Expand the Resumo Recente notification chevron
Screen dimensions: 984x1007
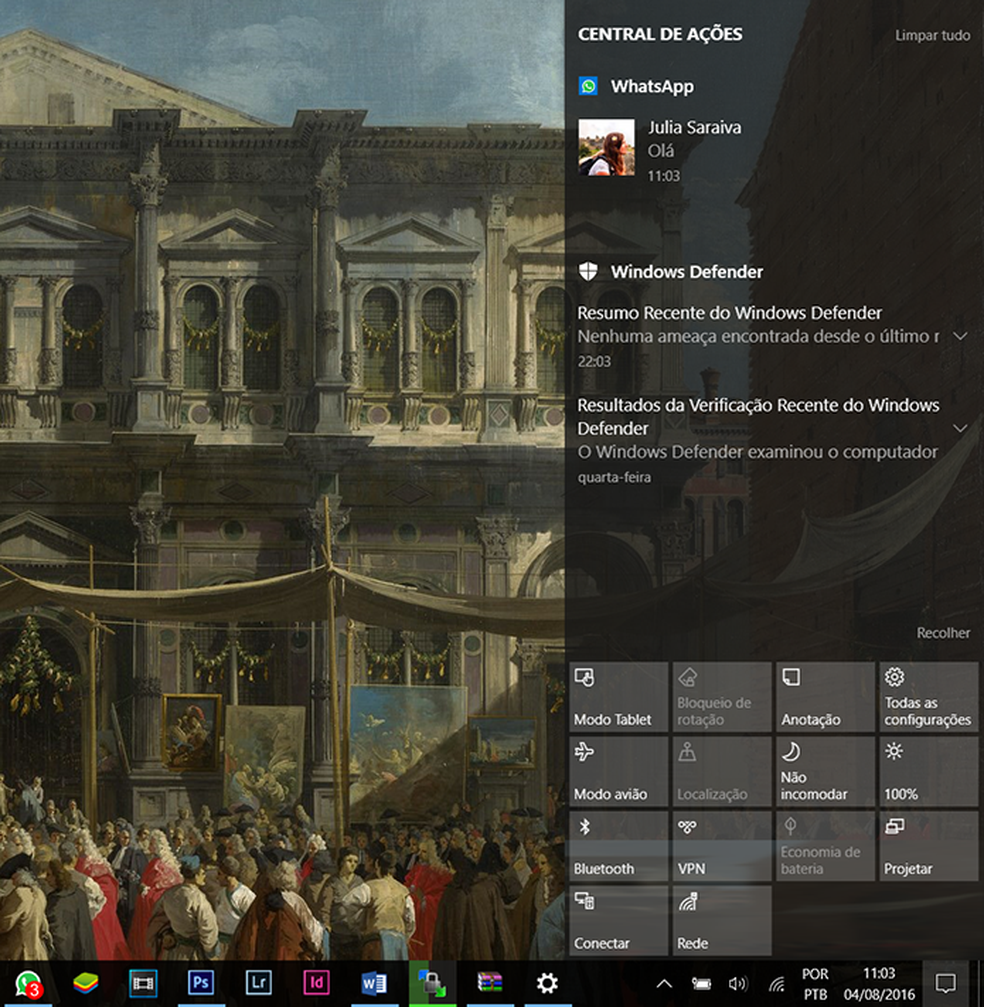tap(960, 336)
